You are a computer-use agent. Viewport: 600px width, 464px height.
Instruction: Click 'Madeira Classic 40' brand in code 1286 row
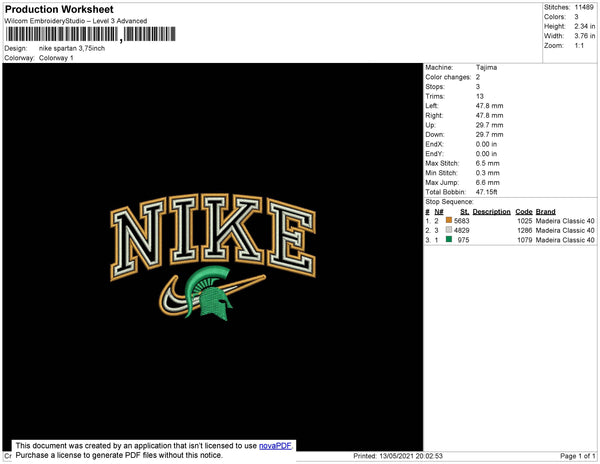point(565,230)
